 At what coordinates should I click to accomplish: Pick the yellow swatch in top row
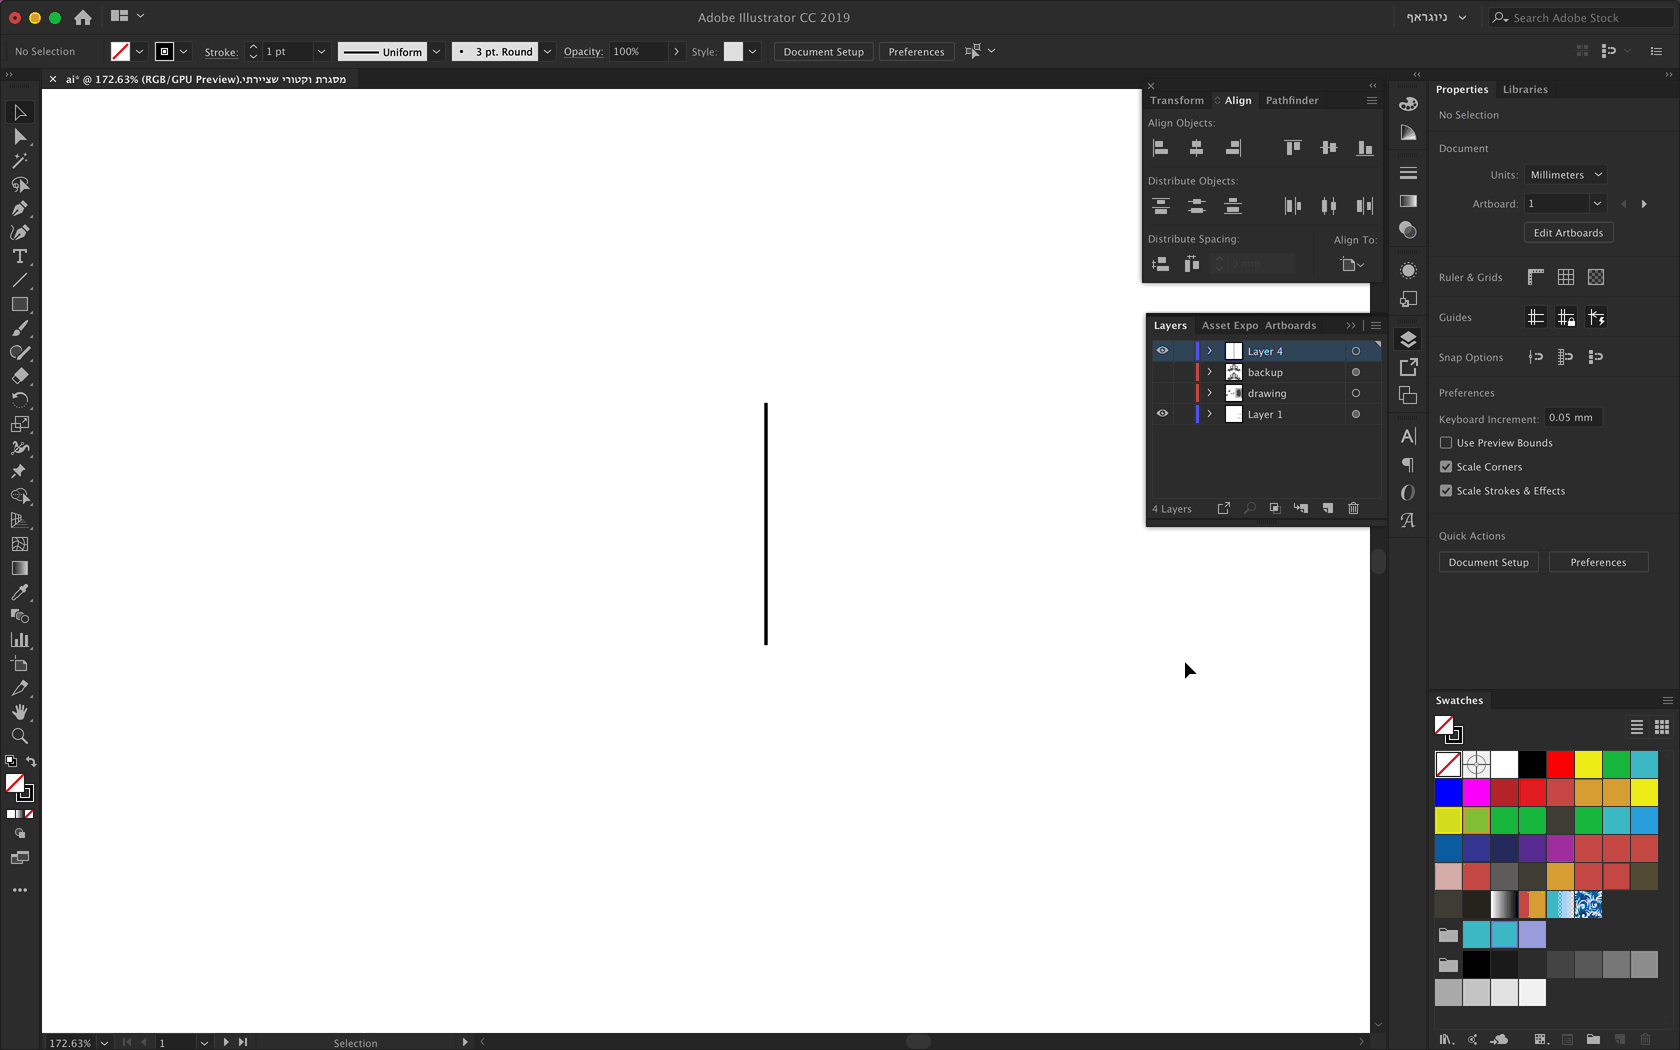pyautogui.click(x=1588, y=765)
